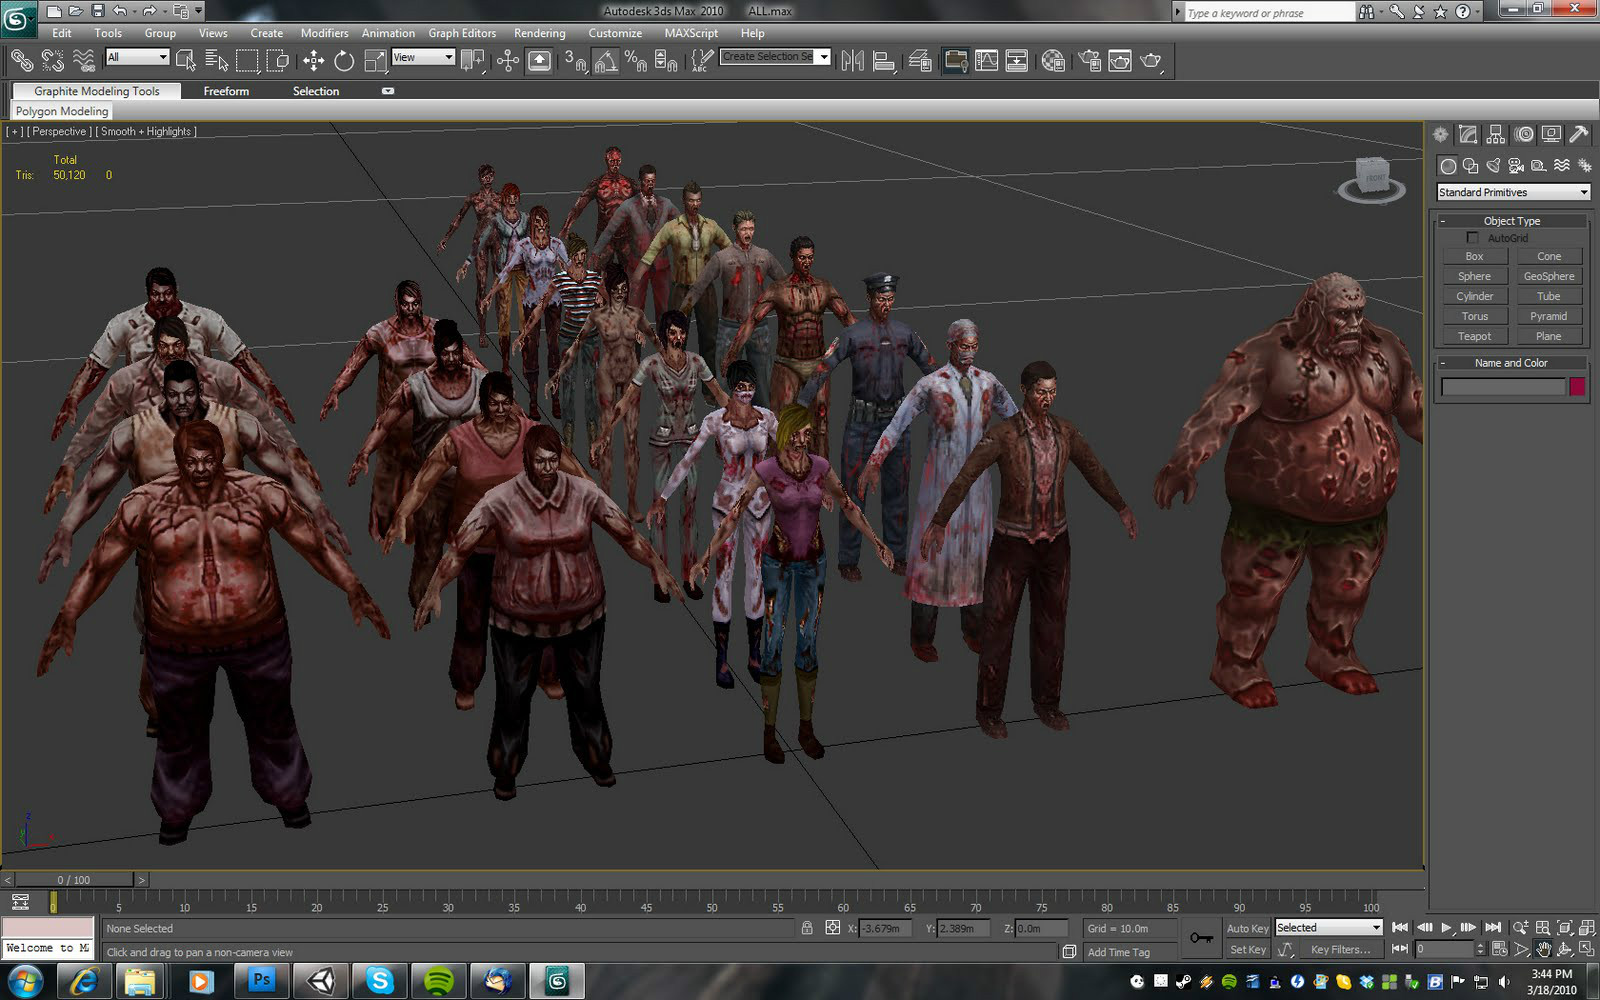Activate the Pan View hand tool
Screen dimensions: 1600x1000
[x=1543, y=949]
